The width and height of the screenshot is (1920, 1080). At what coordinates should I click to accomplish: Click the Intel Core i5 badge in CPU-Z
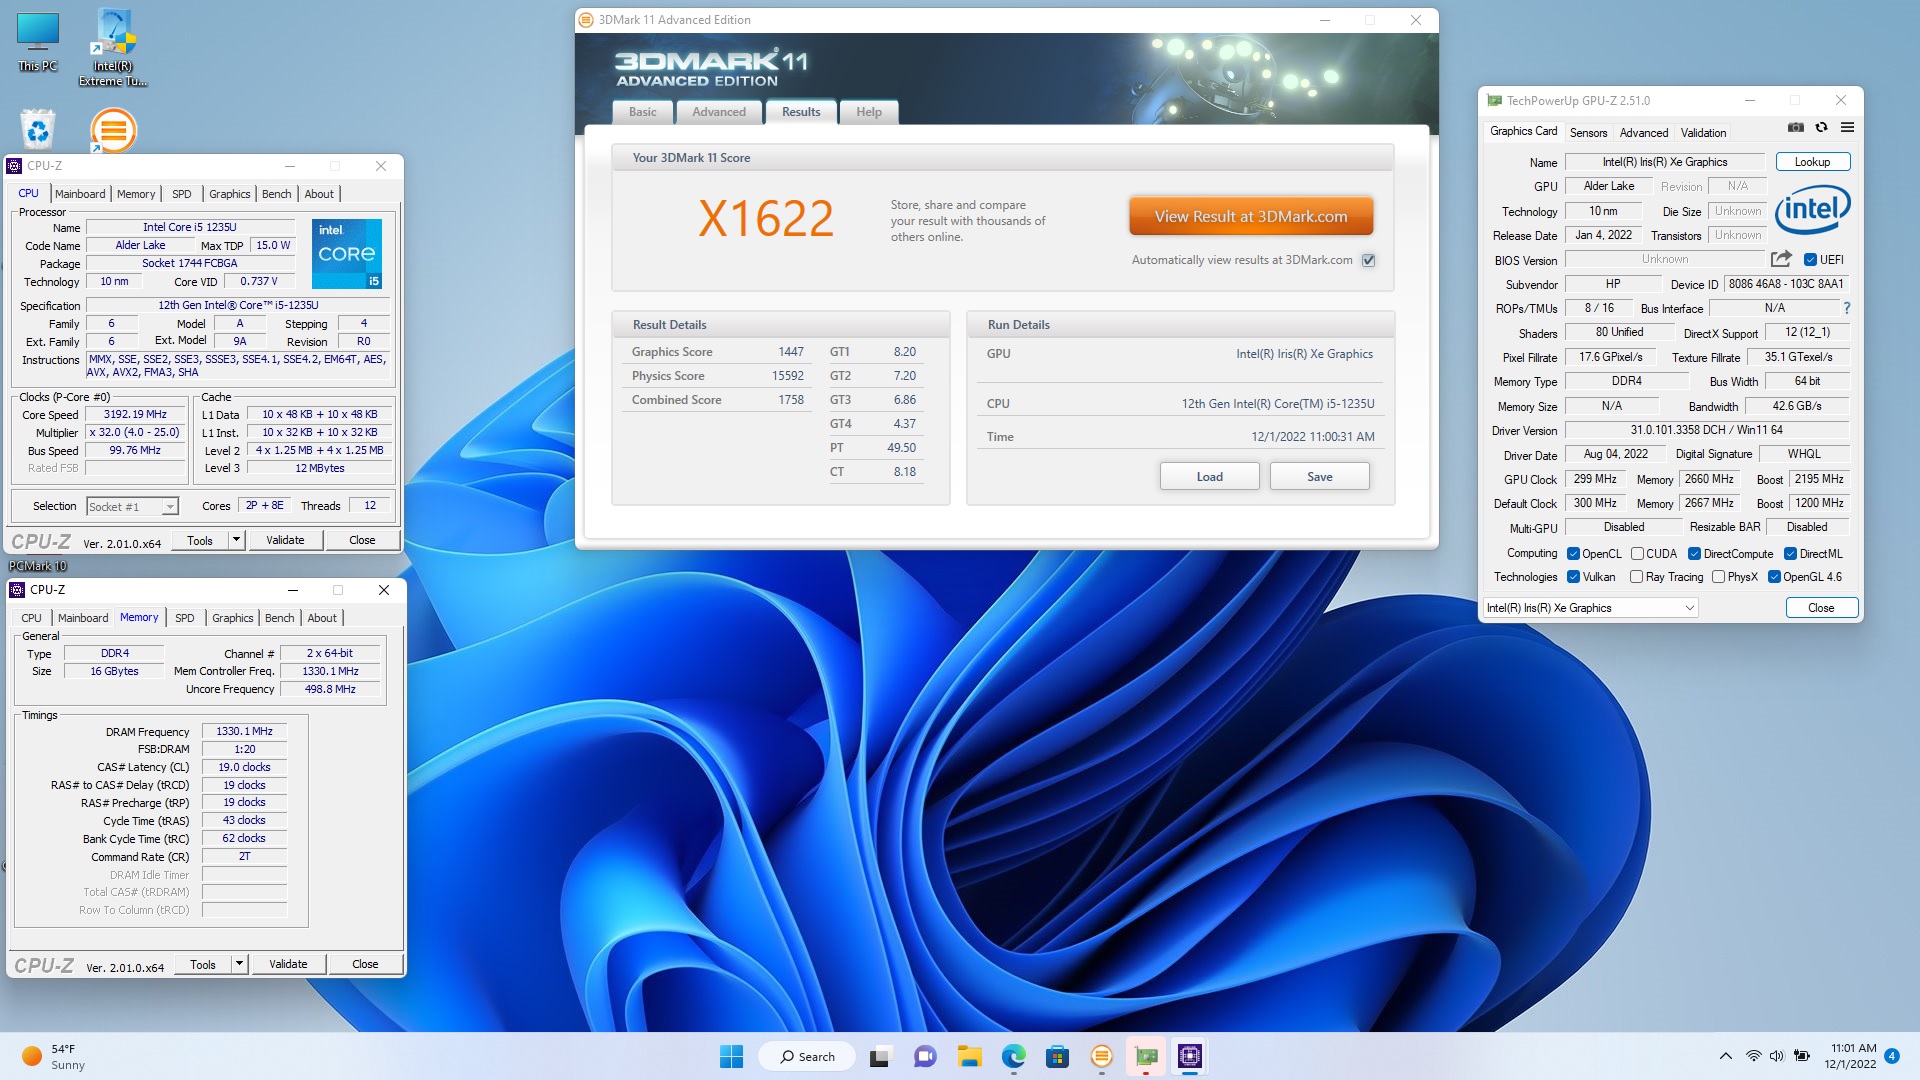pyautogui.click(x=347, y=254)
